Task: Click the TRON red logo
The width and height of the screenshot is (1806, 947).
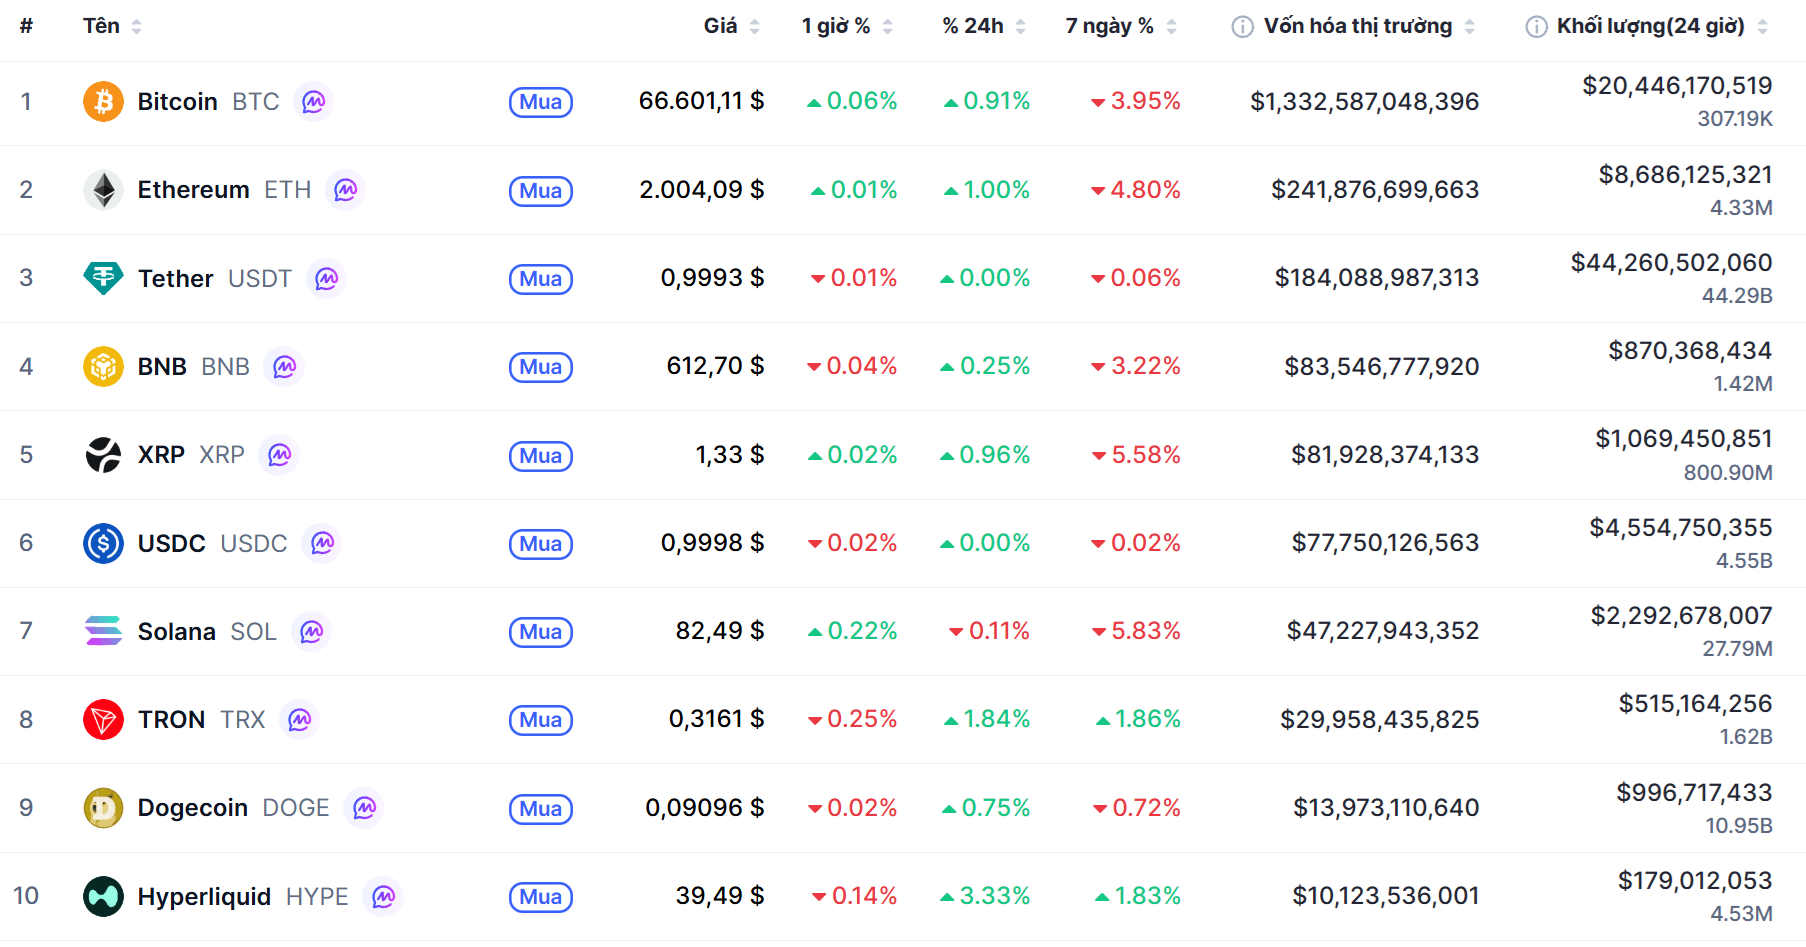Action: tap(103, 719)
